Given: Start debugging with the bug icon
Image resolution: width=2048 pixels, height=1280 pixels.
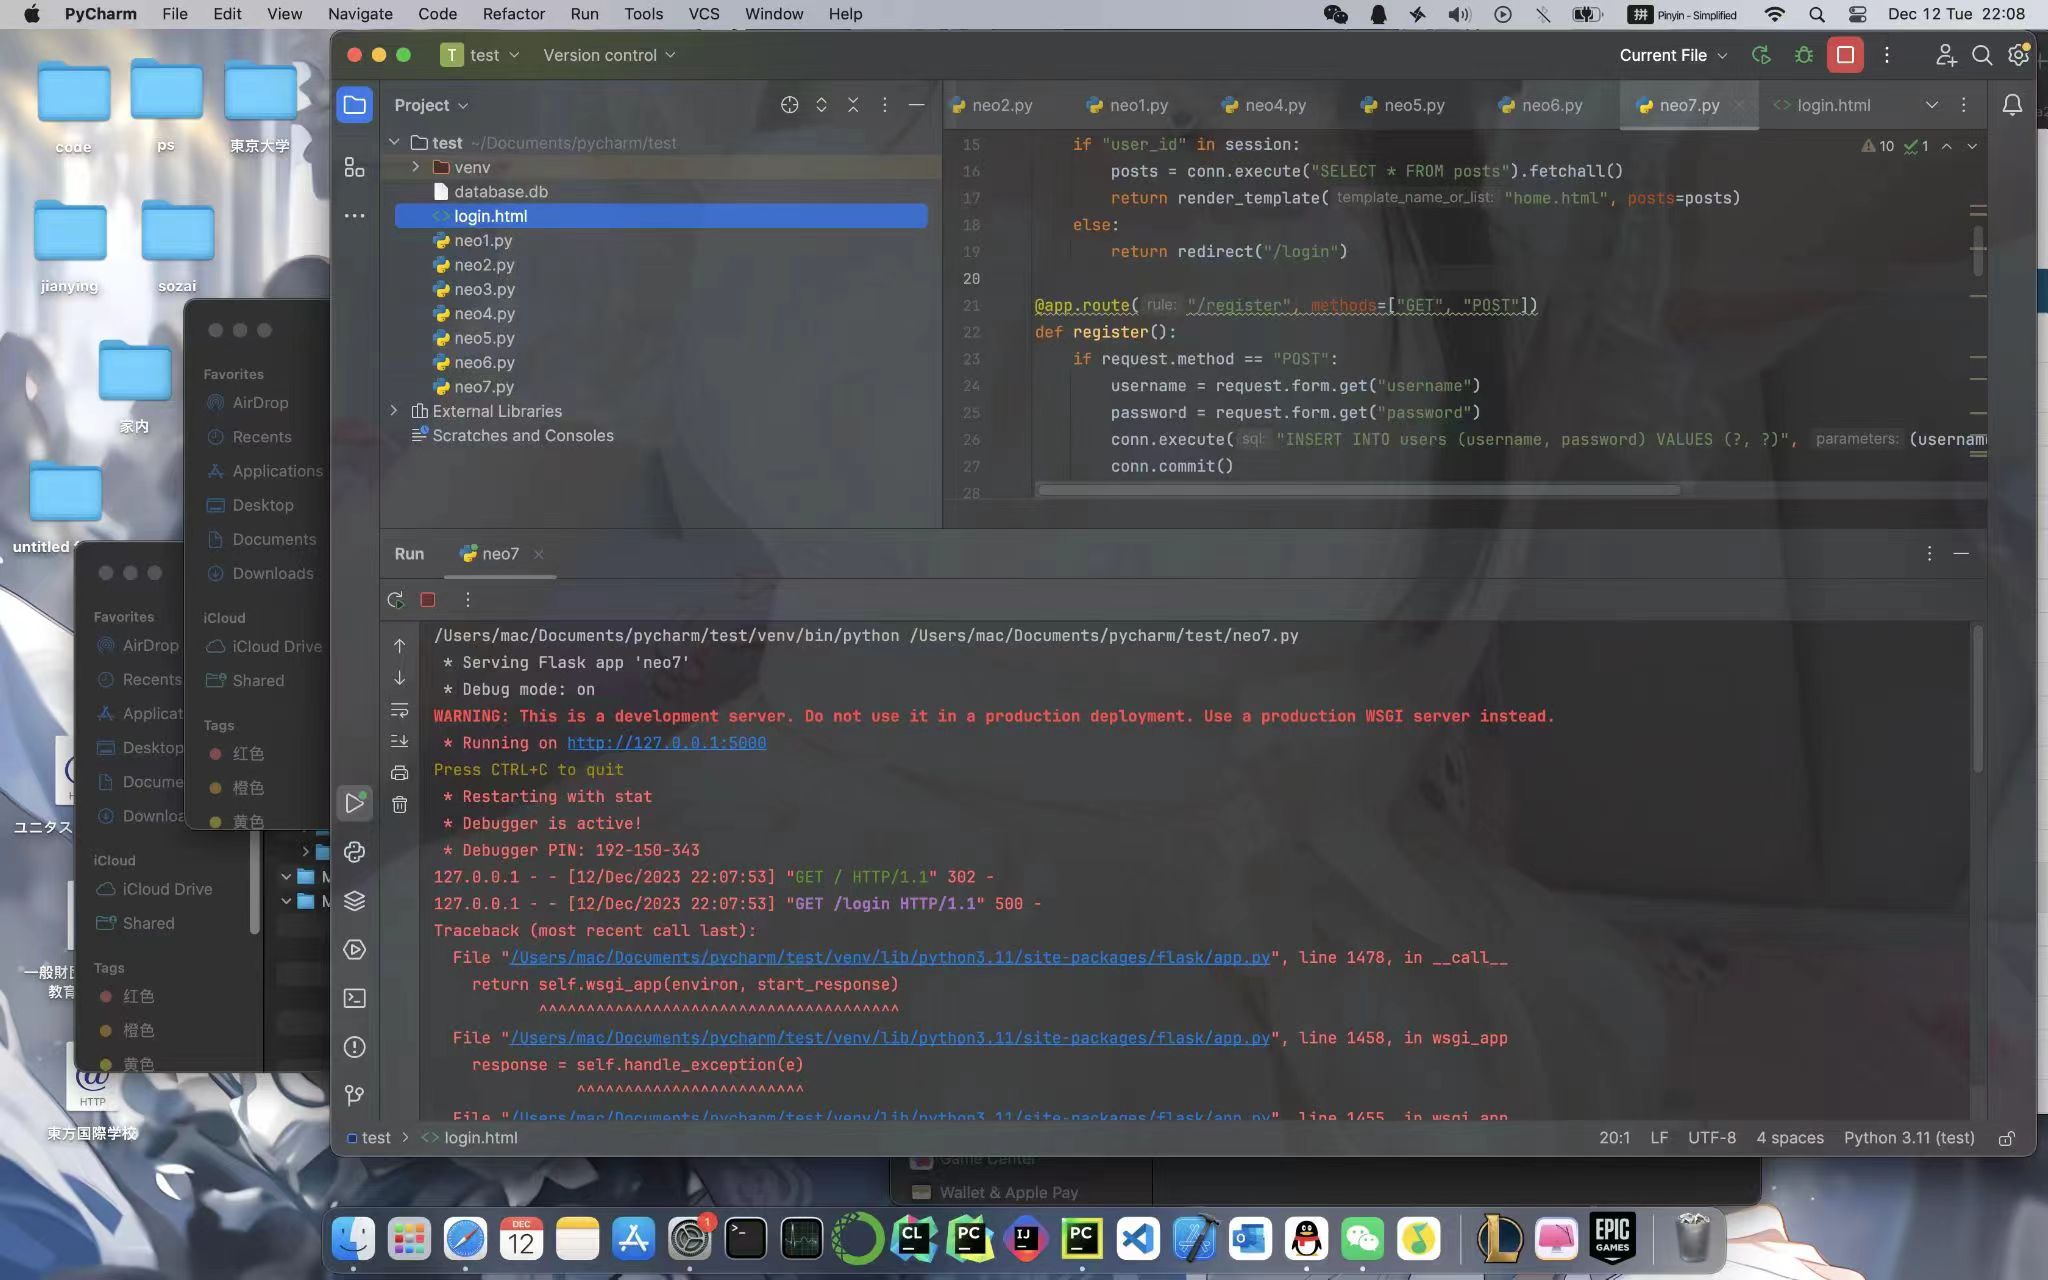Looking at the screenshot, I should 1803,55.
